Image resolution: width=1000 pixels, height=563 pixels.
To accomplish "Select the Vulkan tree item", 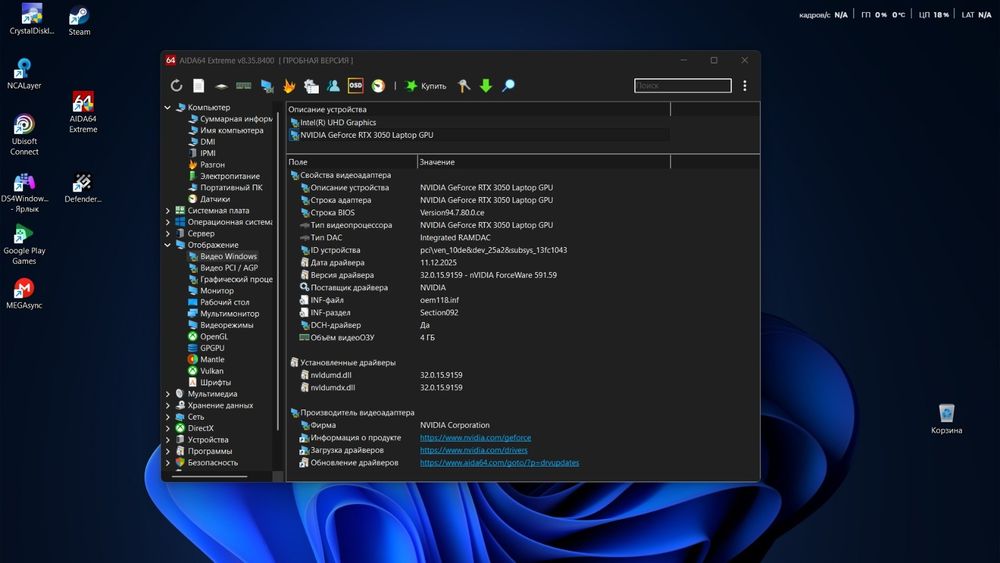I will coord(205,371).
